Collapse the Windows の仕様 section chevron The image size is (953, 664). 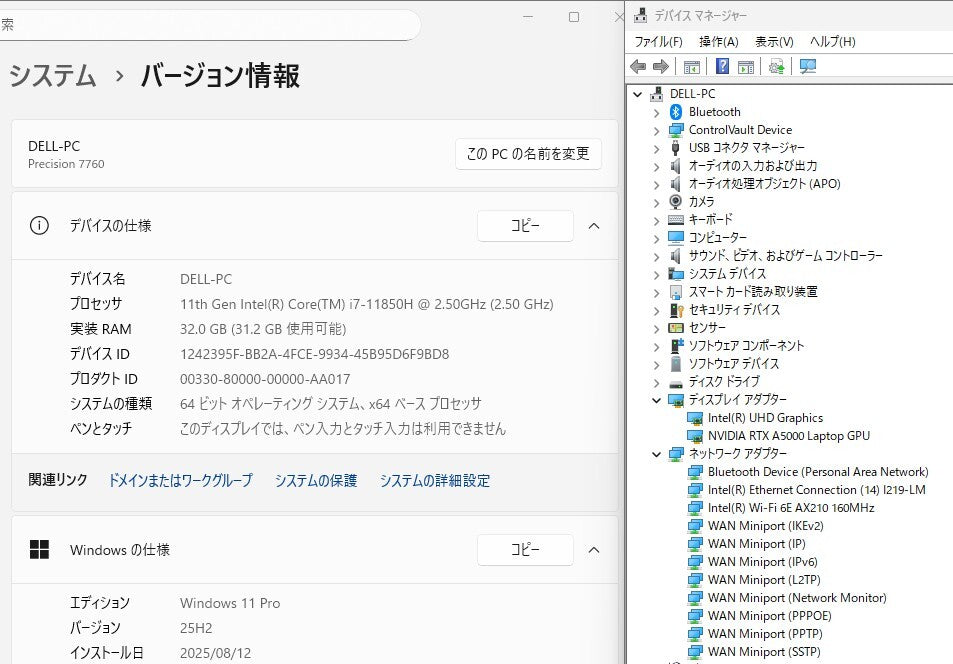coord(594,550)
